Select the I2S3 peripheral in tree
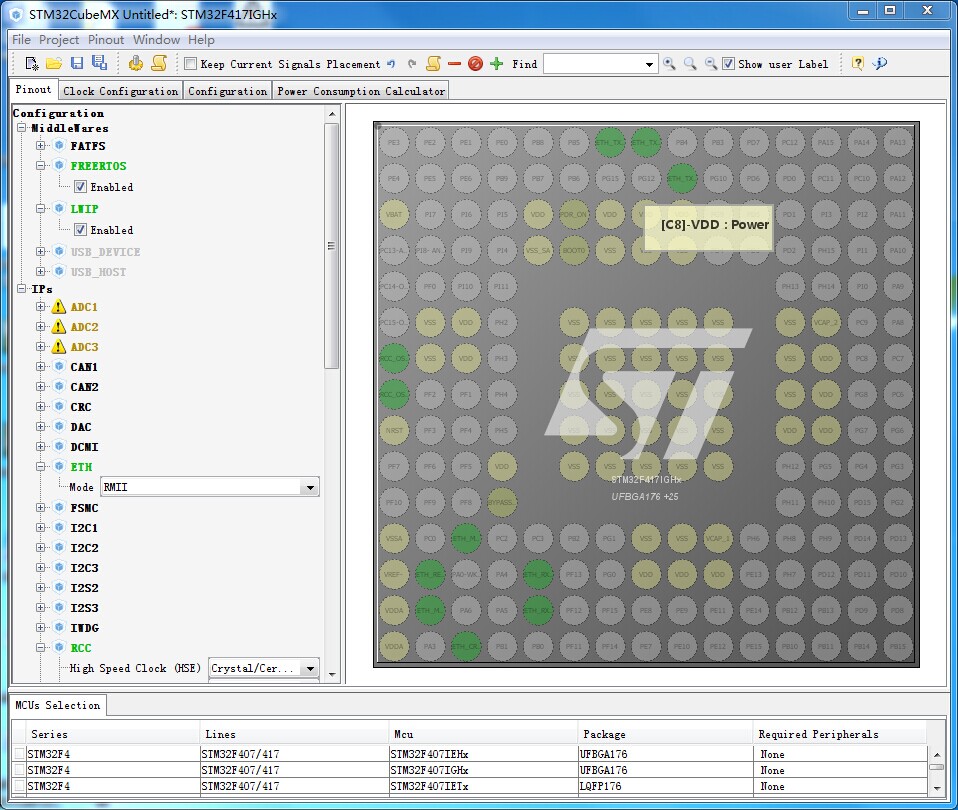 [84, 608]
